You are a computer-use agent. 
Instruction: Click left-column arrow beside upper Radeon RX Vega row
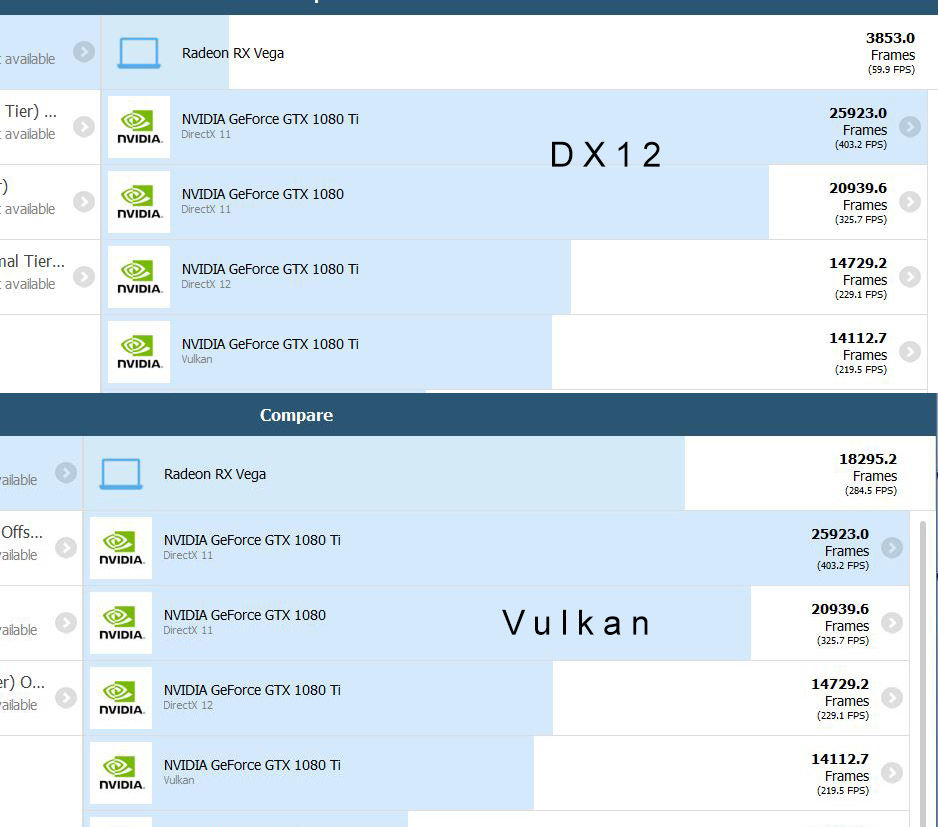click(84, 52)
